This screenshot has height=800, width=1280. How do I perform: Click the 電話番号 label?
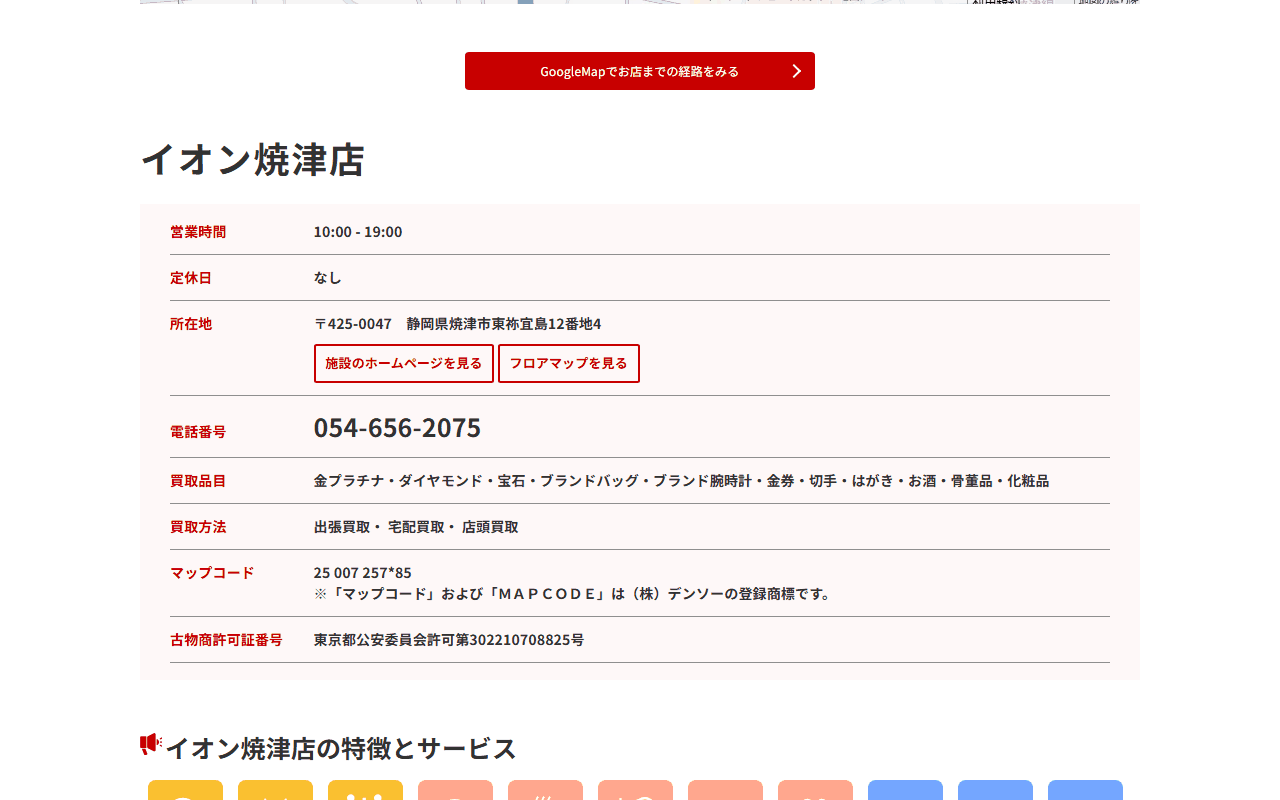(x=198, y=432)
